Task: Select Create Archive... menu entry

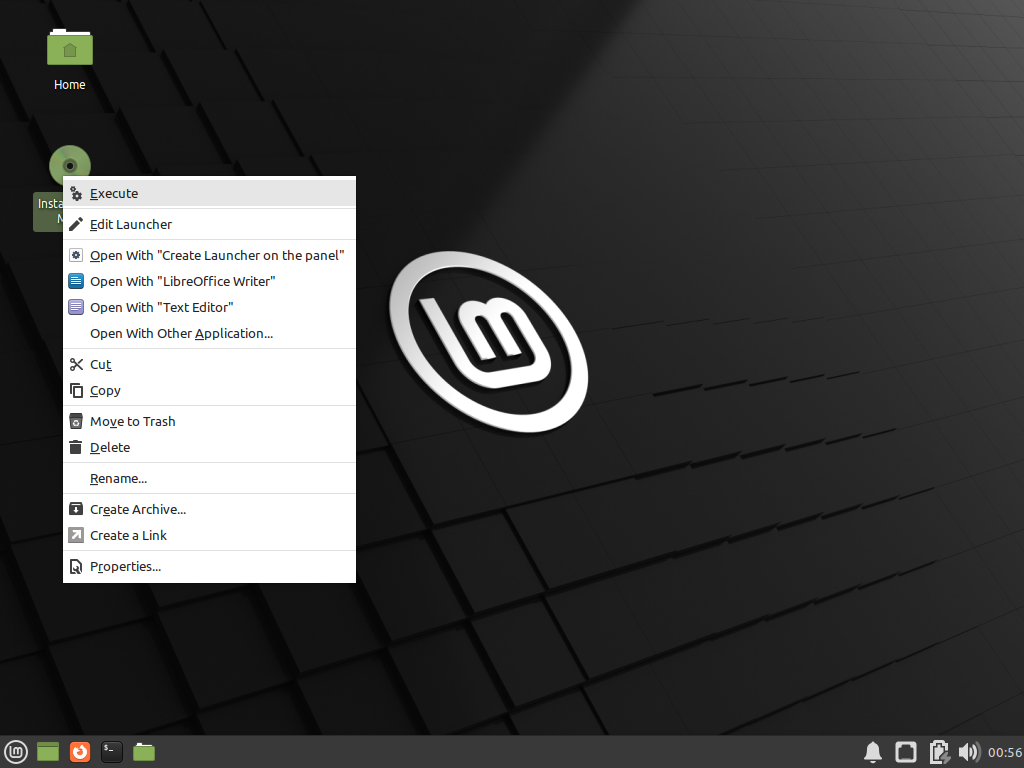Action: pos(209,509)
